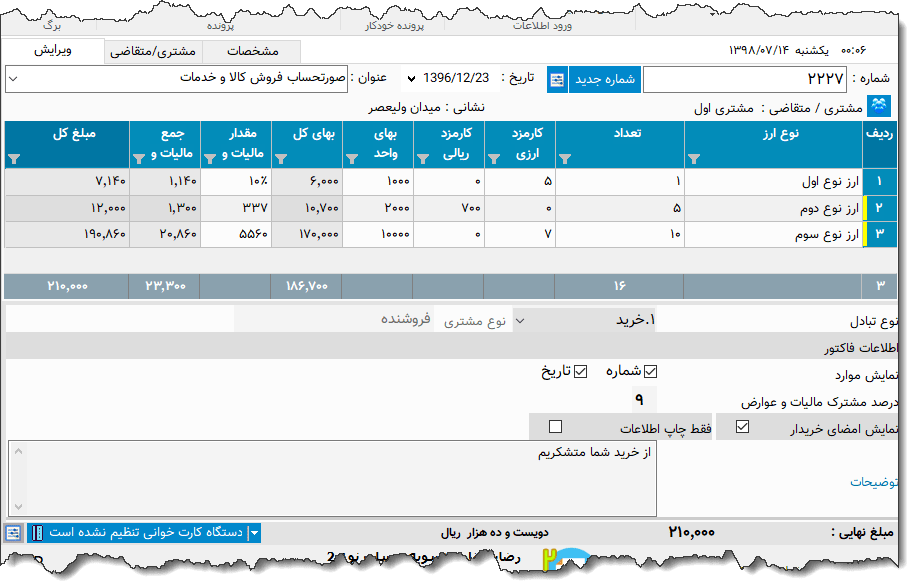Toggle the شماره checkbox in فاکتور information

click(x=650, y=371)
